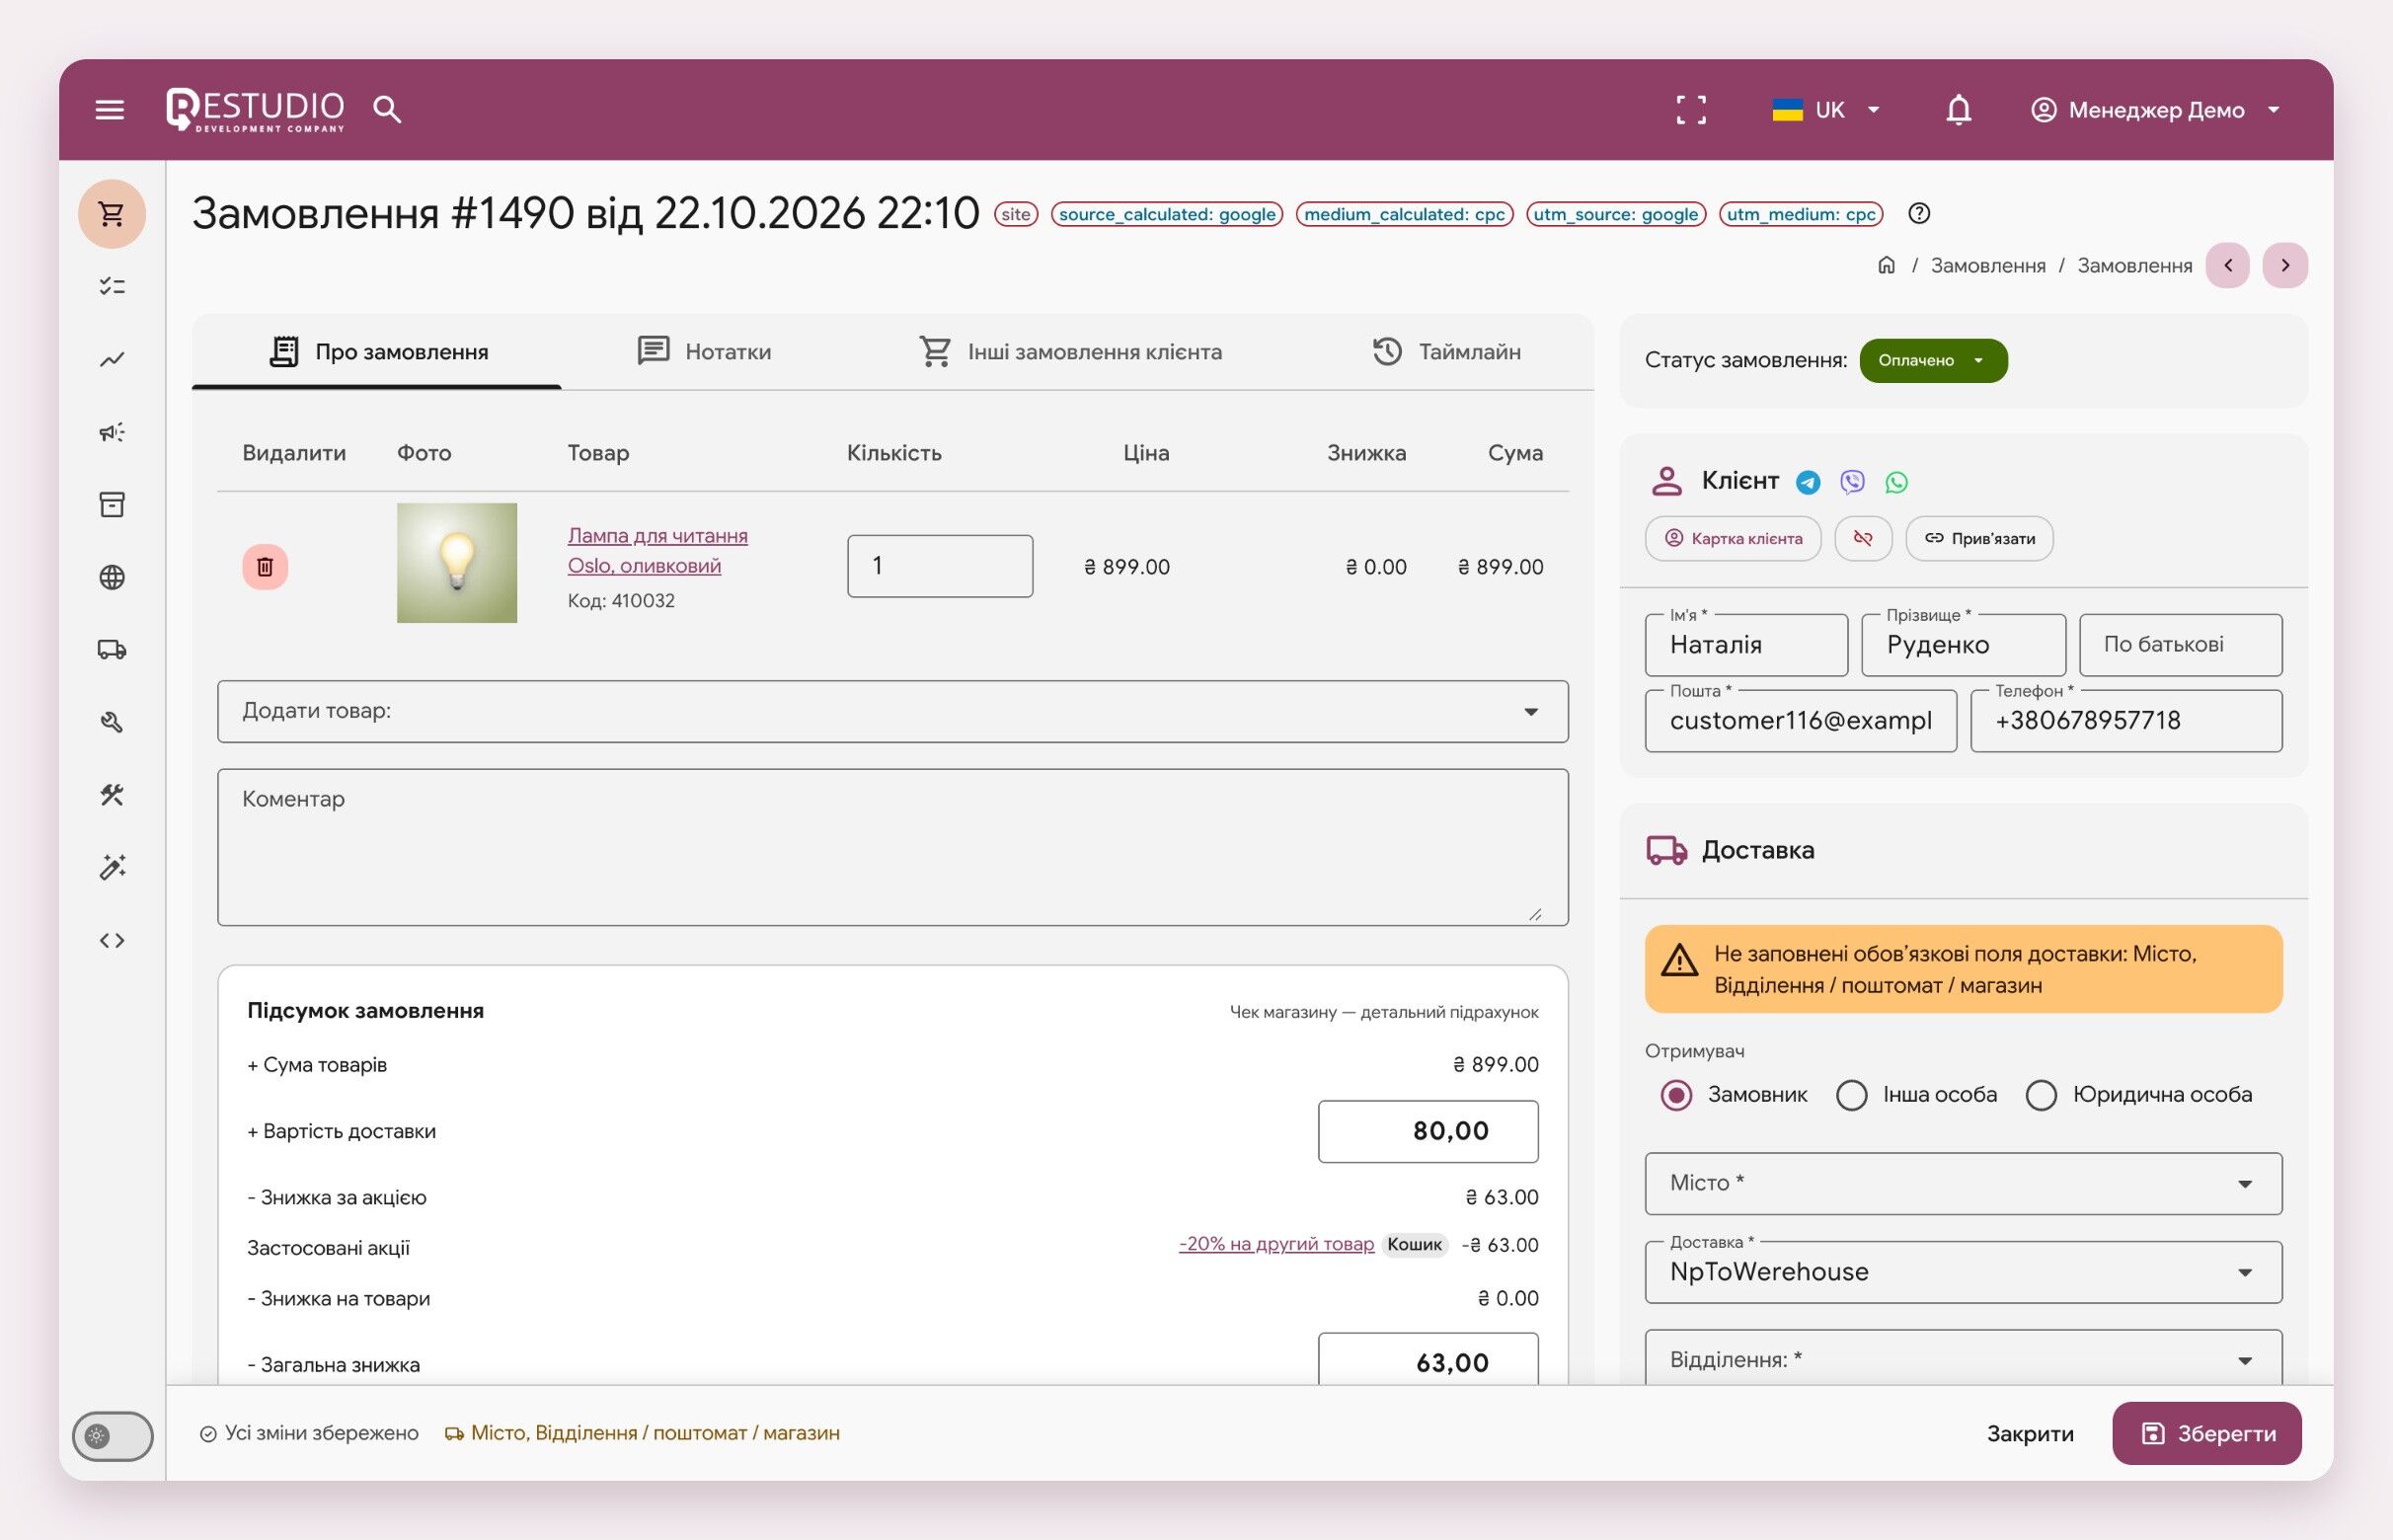Open the globe sidebar icon

112,577
